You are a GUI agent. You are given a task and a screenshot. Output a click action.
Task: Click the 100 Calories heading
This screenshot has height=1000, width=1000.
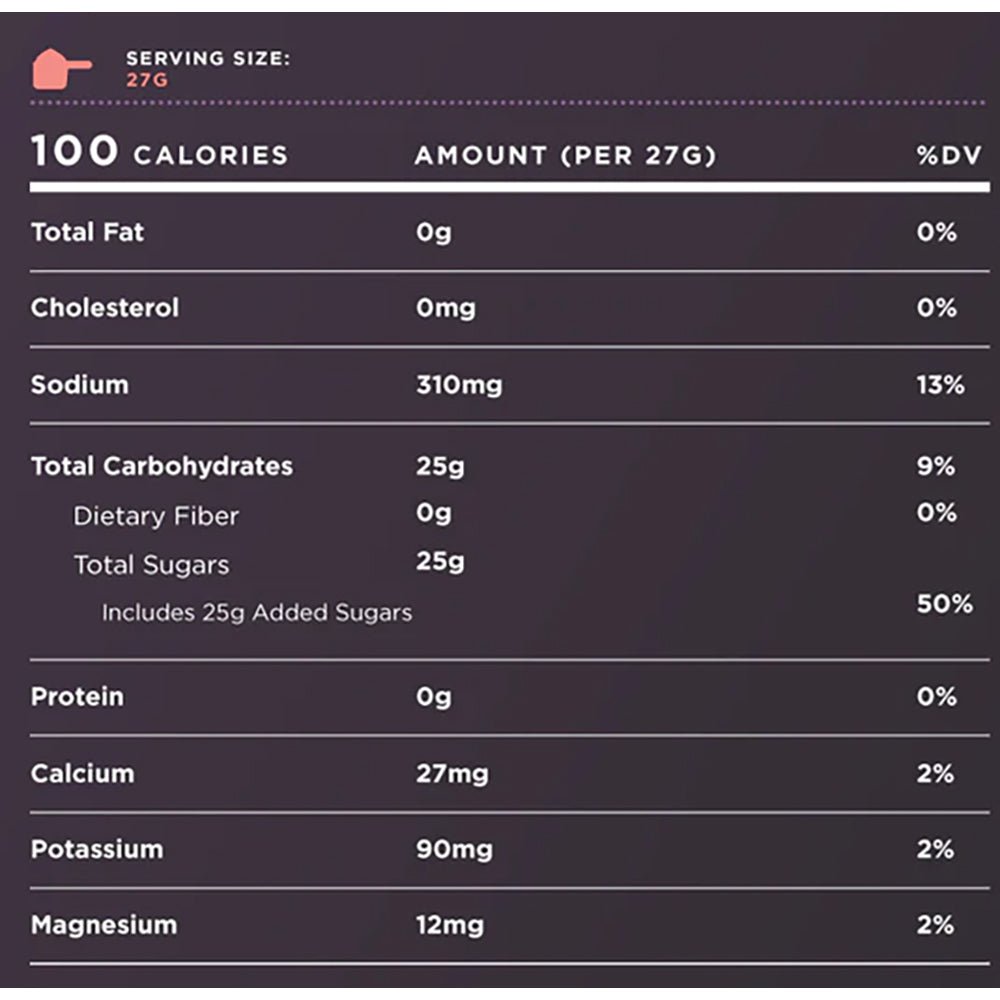point(159,153)
